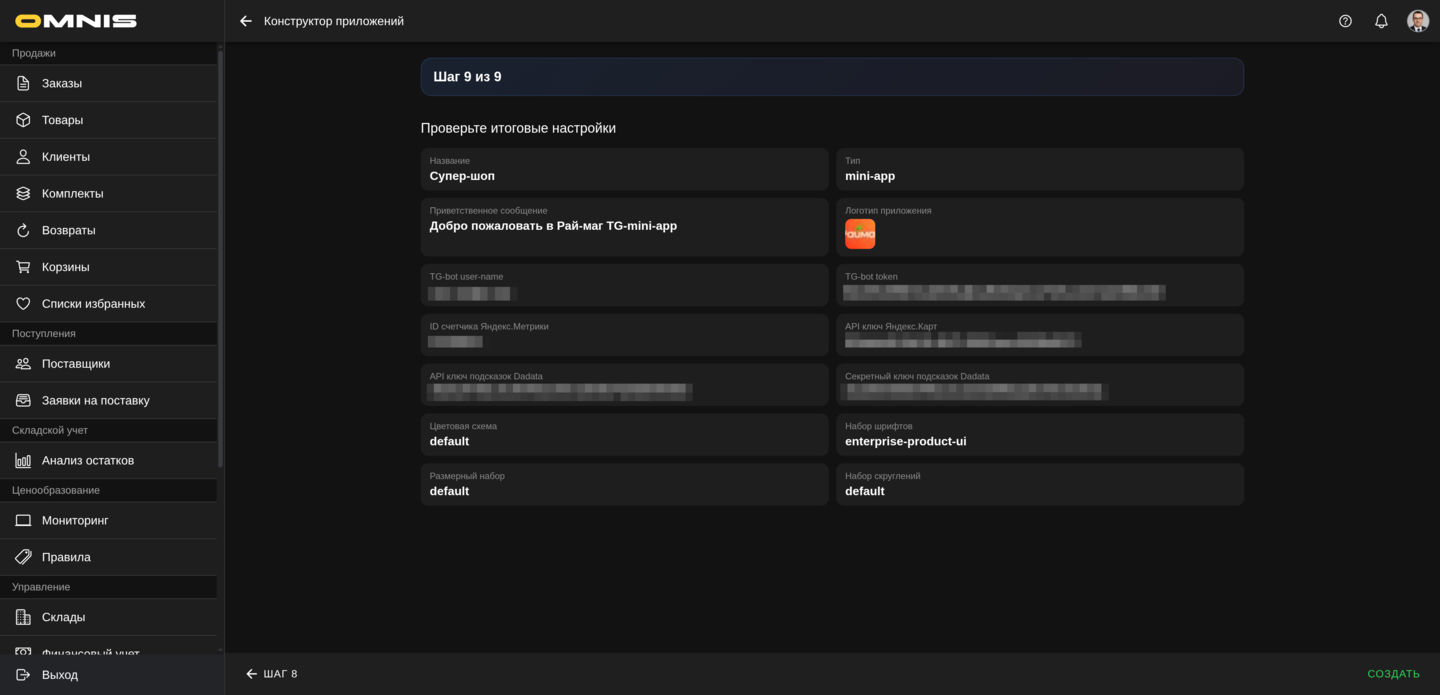Click the Товары box icon
The image size is (1440, 695).
click(x=23, y=120)
